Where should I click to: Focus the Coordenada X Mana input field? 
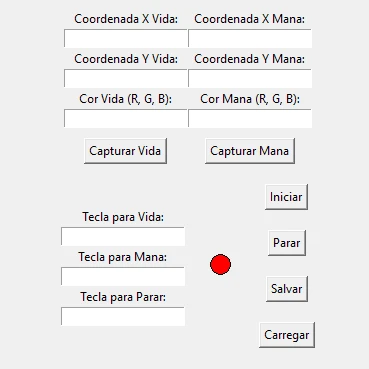point(250,38)
